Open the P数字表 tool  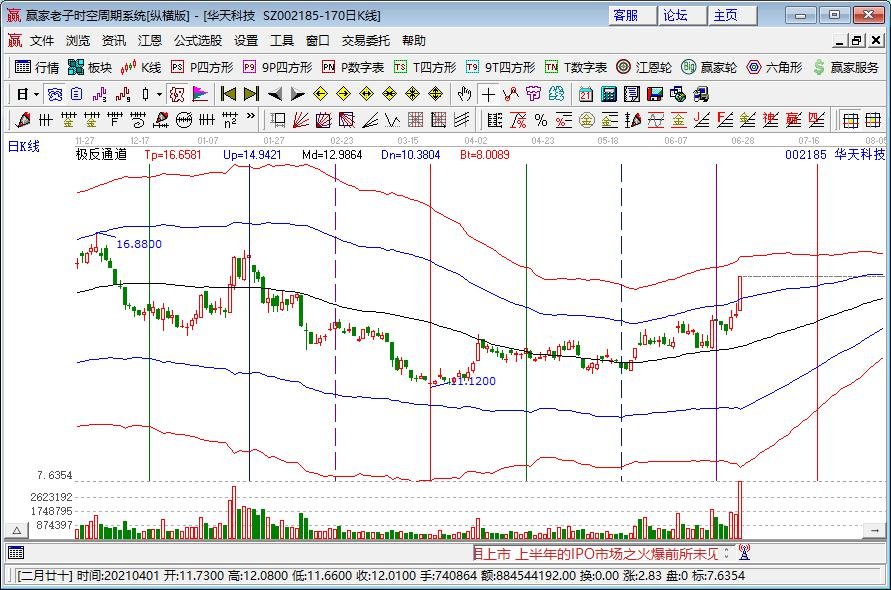353,68
